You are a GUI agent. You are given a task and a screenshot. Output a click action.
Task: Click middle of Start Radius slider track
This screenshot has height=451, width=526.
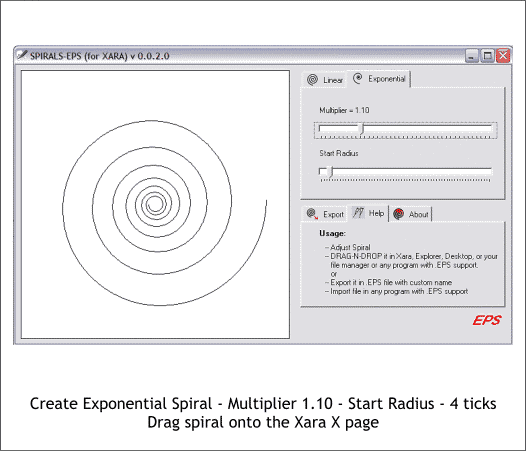click(x=406, y=171)
